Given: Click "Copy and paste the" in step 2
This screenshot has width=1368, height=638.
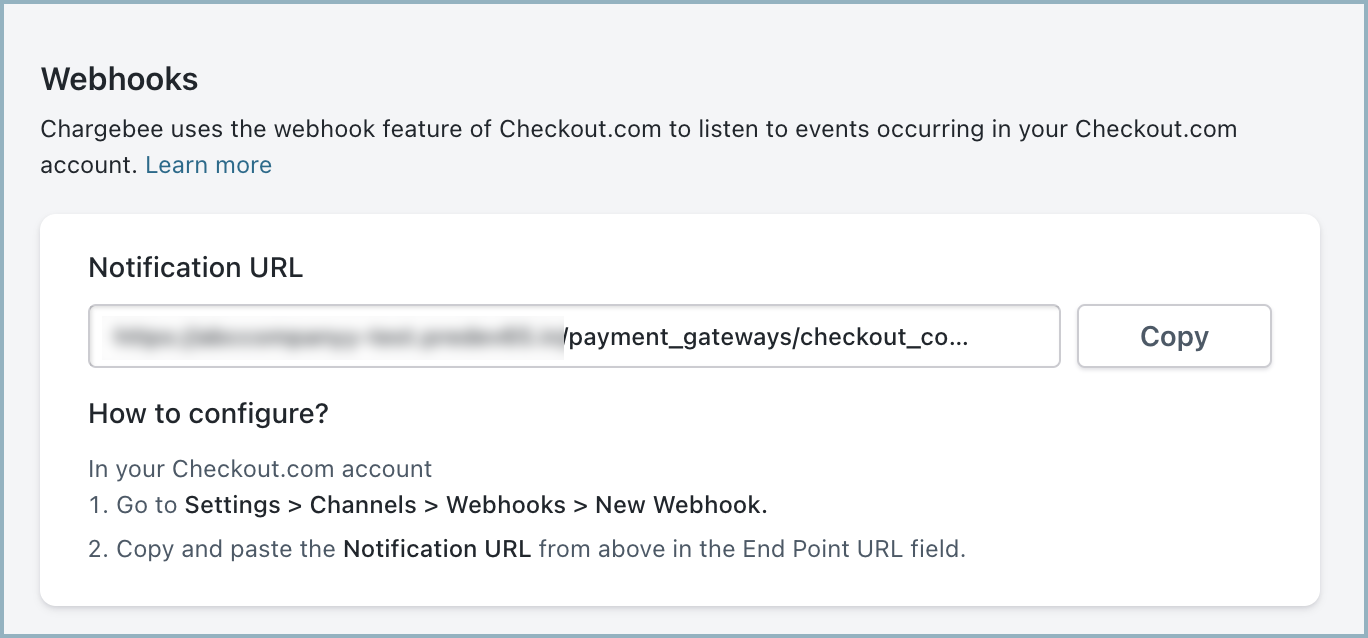Looking at the screenshot, I should pos(227,549).
